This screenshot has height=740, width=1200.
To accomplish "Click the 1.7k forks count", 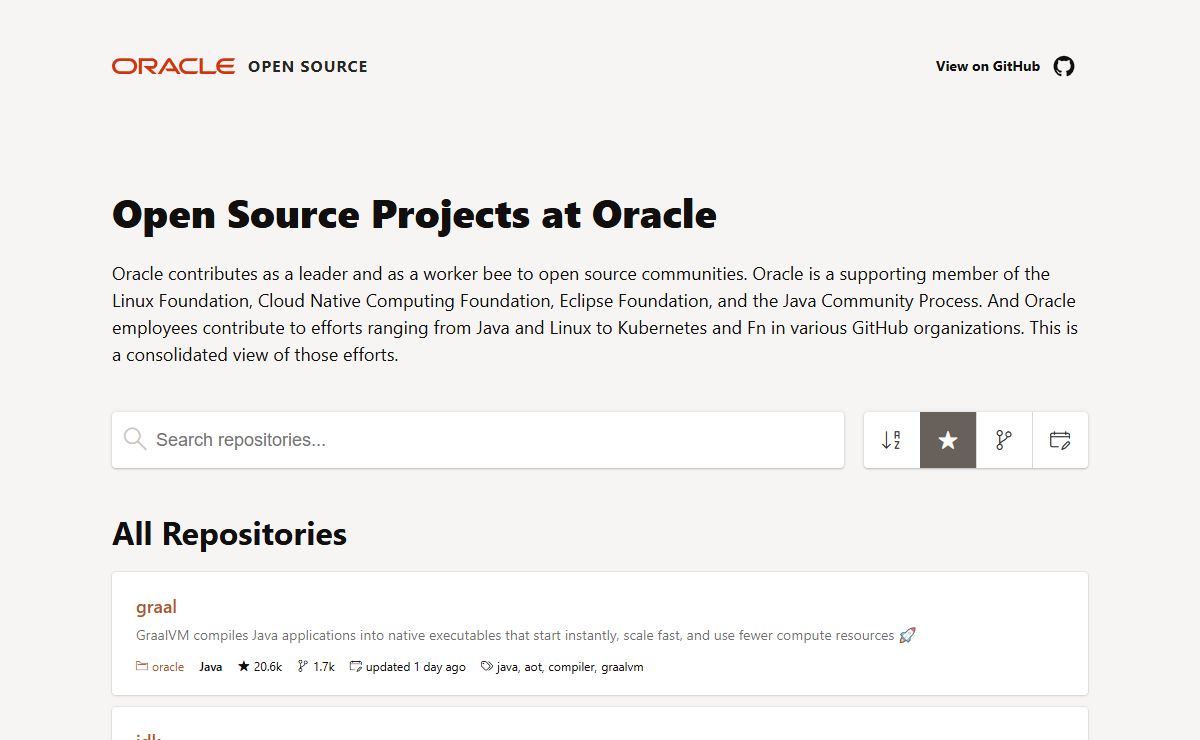I will pos(324,667).
